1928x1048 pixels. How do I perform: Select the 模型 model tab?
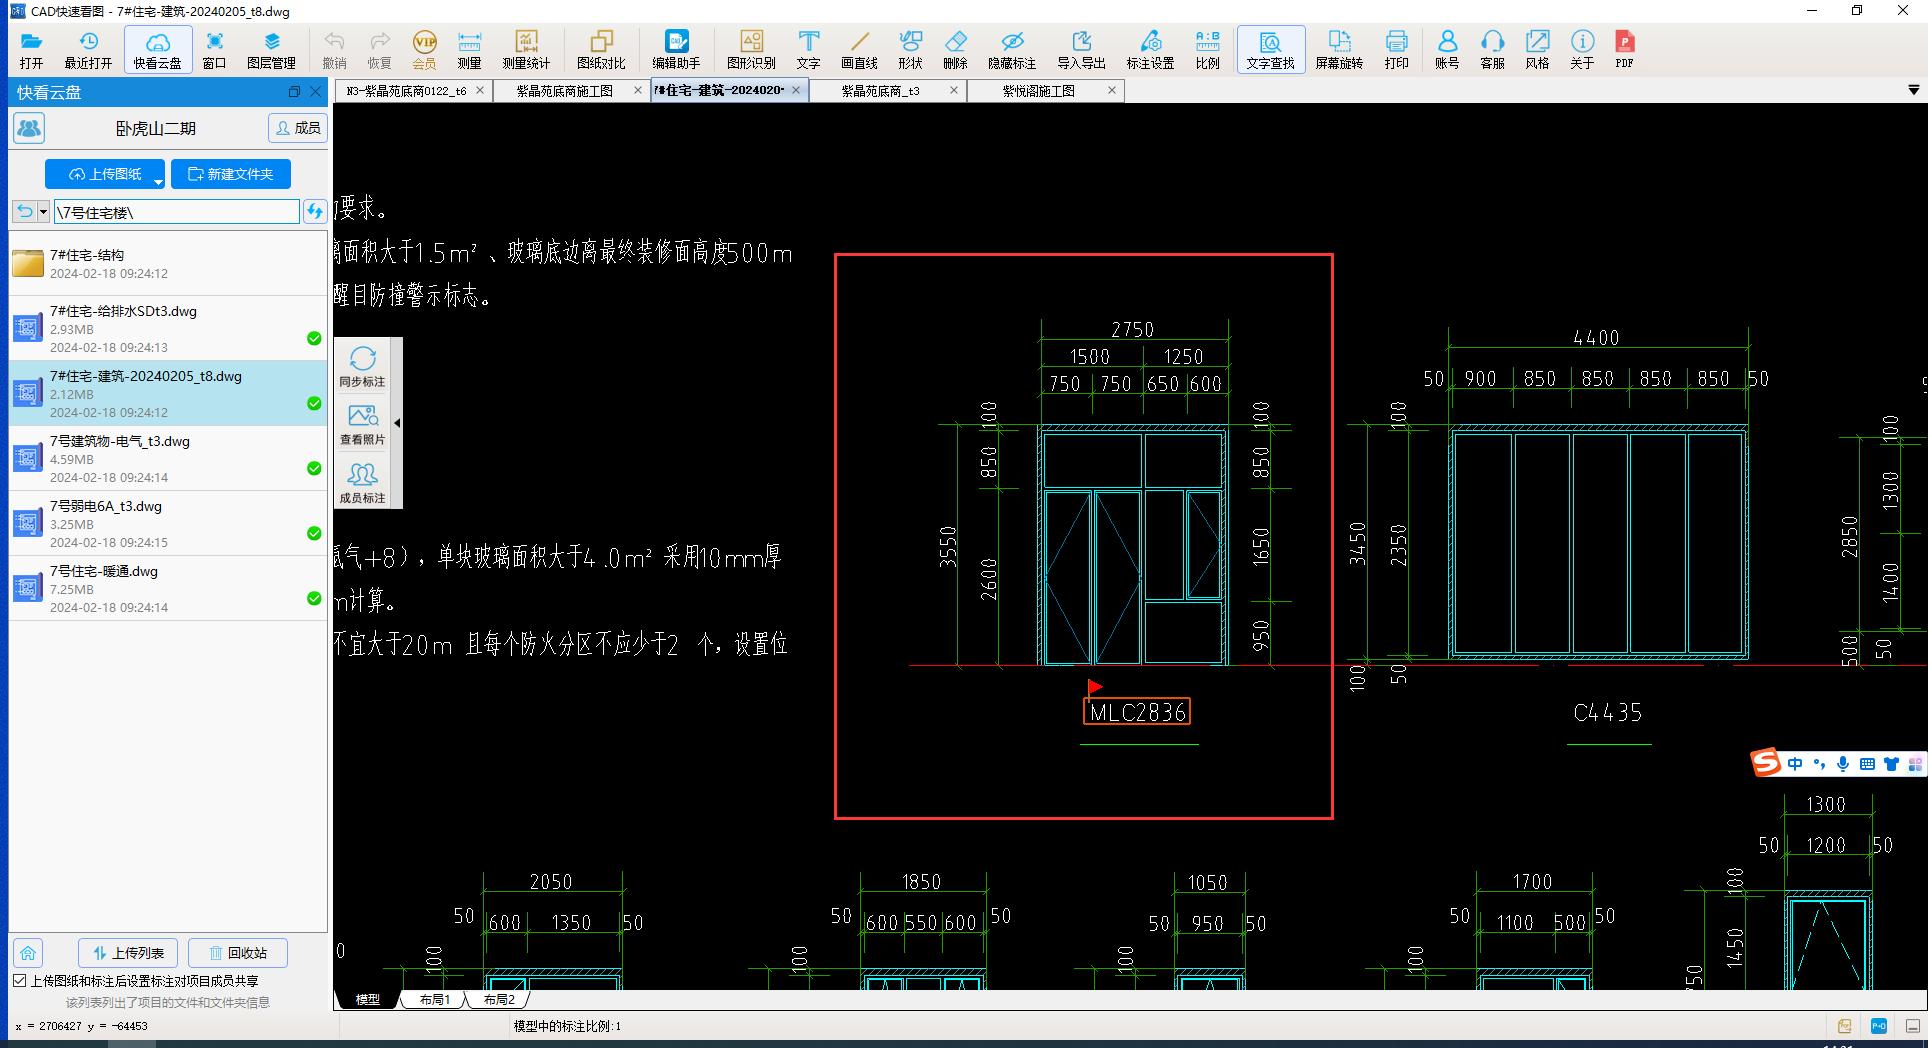tap(368, 999)
